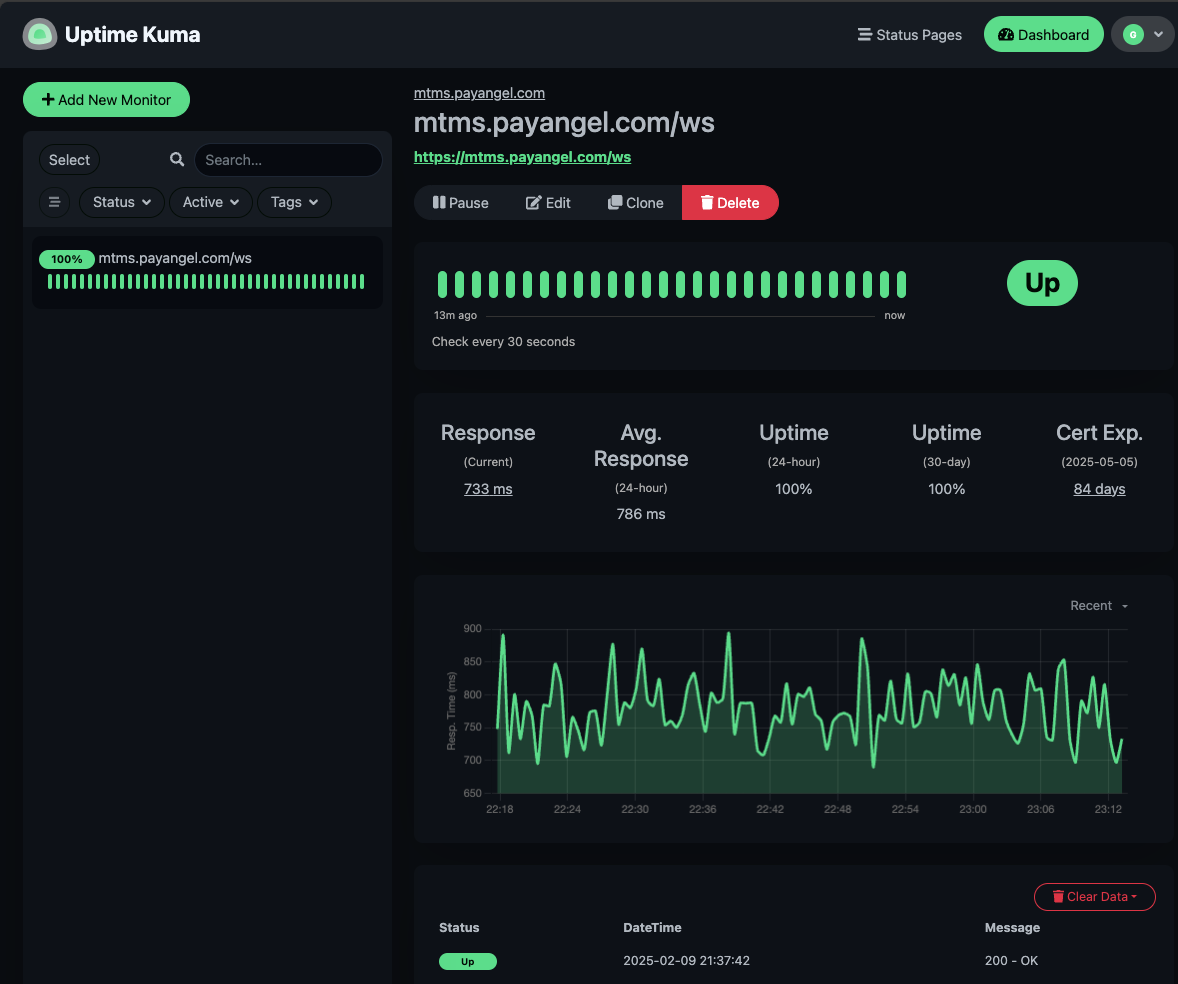Viewport: 1178px width, 984px height.
Task: Delete the mtms.payangel.com/ws monitor
Action: [730, 203]
